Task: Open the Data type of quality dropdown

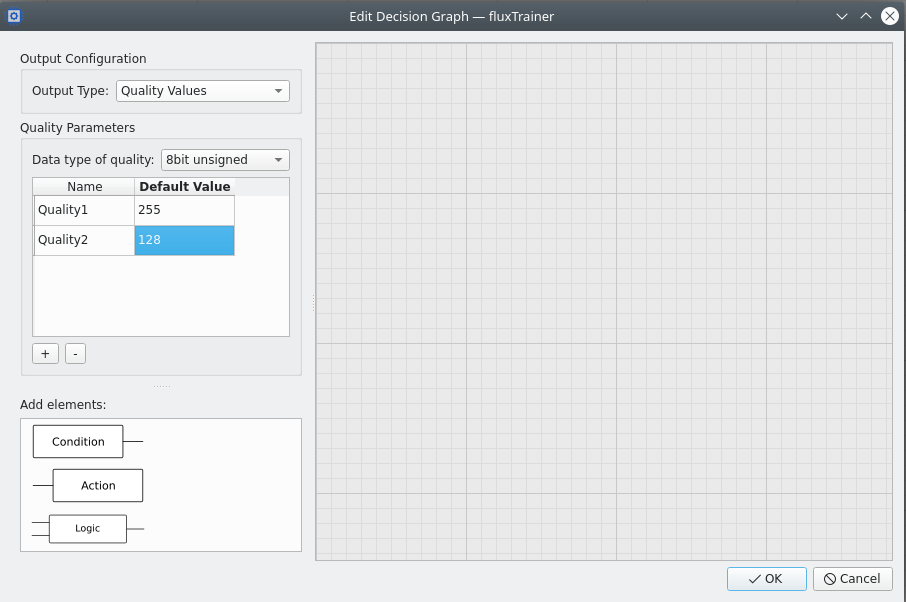Action: [x=225, y=159]
